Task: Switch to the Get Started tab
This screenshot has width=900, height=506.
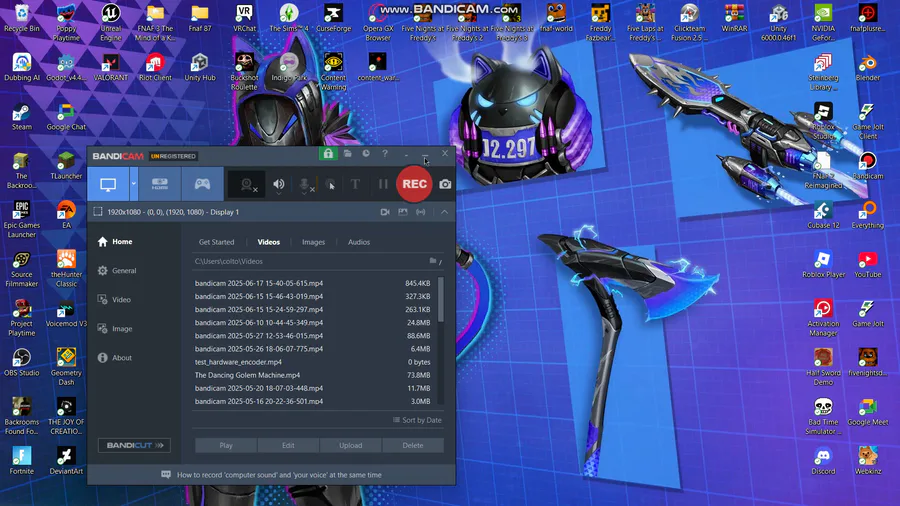Action: 216,242
